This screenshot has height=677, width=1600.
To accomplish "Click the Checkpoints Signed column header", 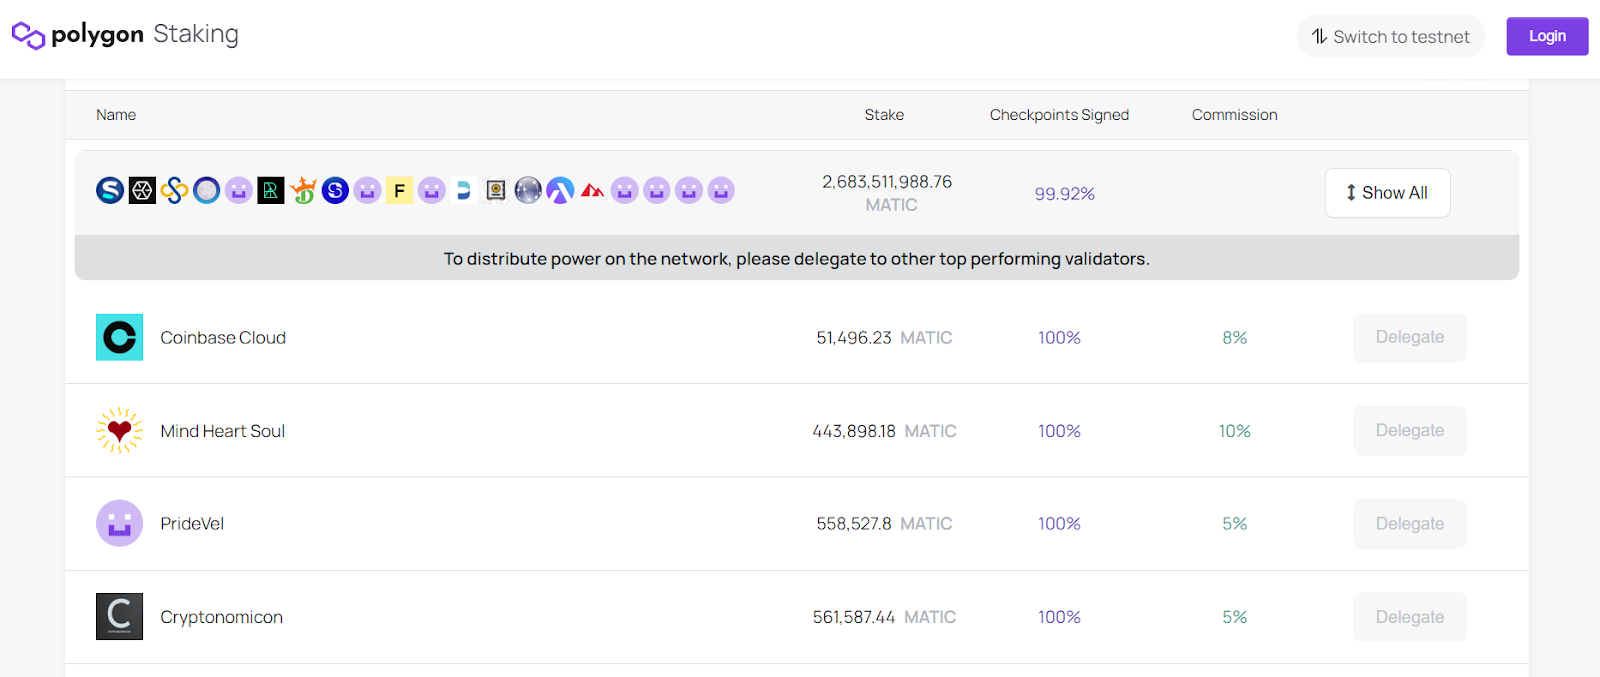I will pyautogui.click(x=1059, y=115).
